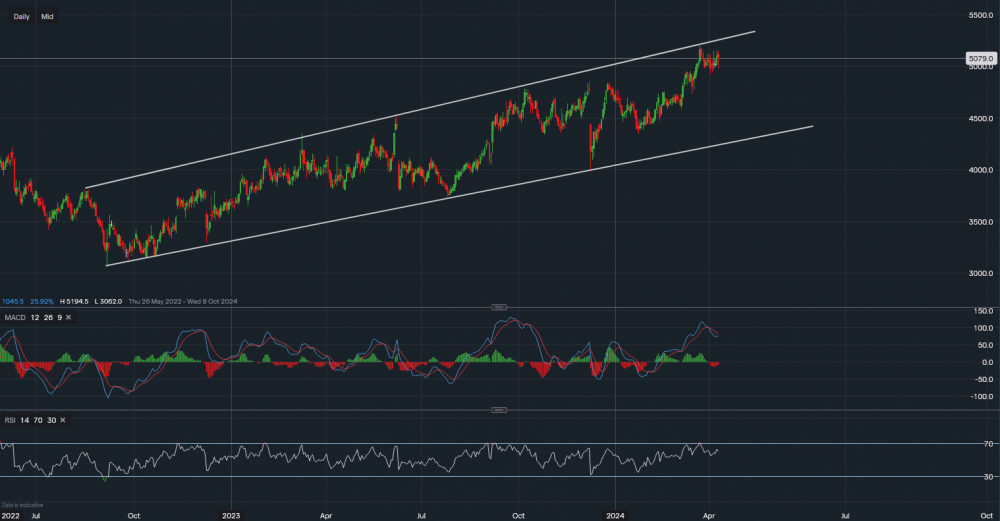This screenshot has width=1000, height=521.
Task: Click the 2024 label on the time axis
Action: (x=615, y=516)
